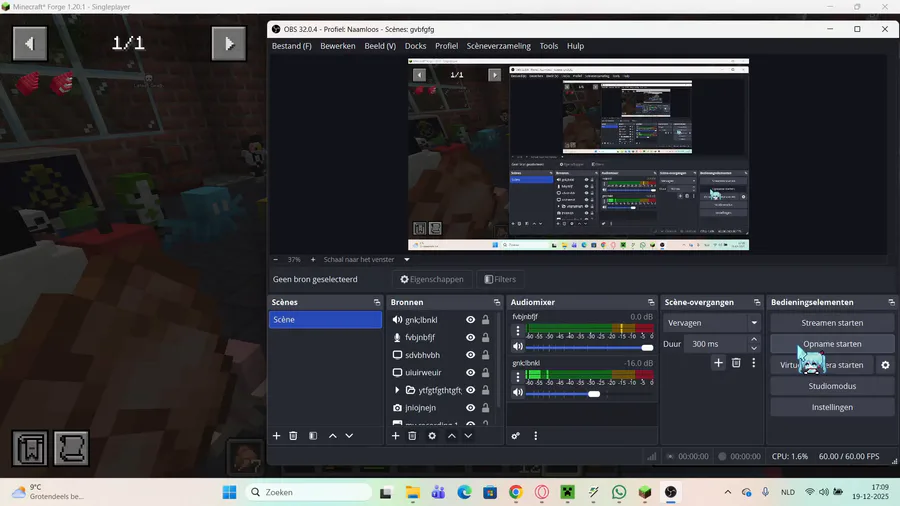900x506 pixels.
Task: Open the Docks menu
Action: [416, 46]
